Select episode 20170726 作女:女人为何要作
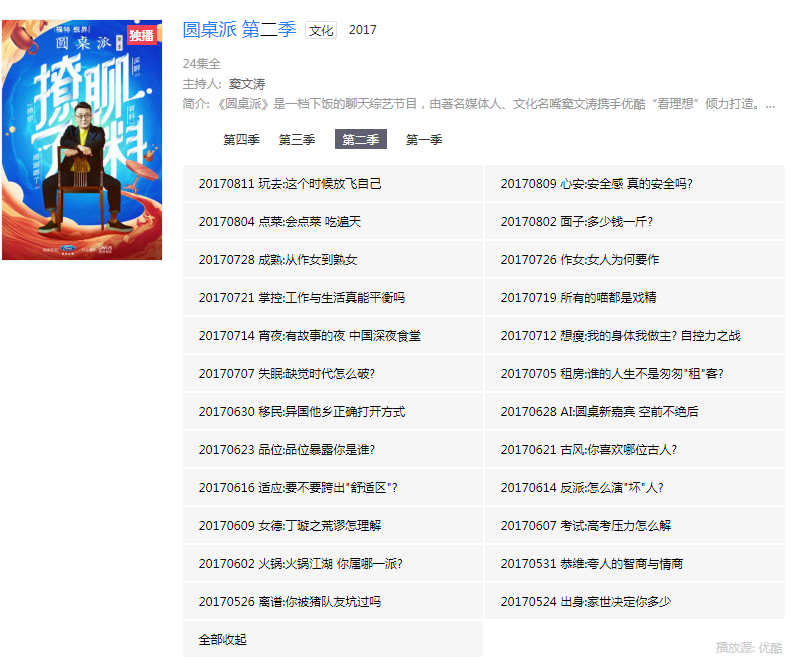This screenshot has height=663, width=793. pyautogui.click(x=635, y=259)
